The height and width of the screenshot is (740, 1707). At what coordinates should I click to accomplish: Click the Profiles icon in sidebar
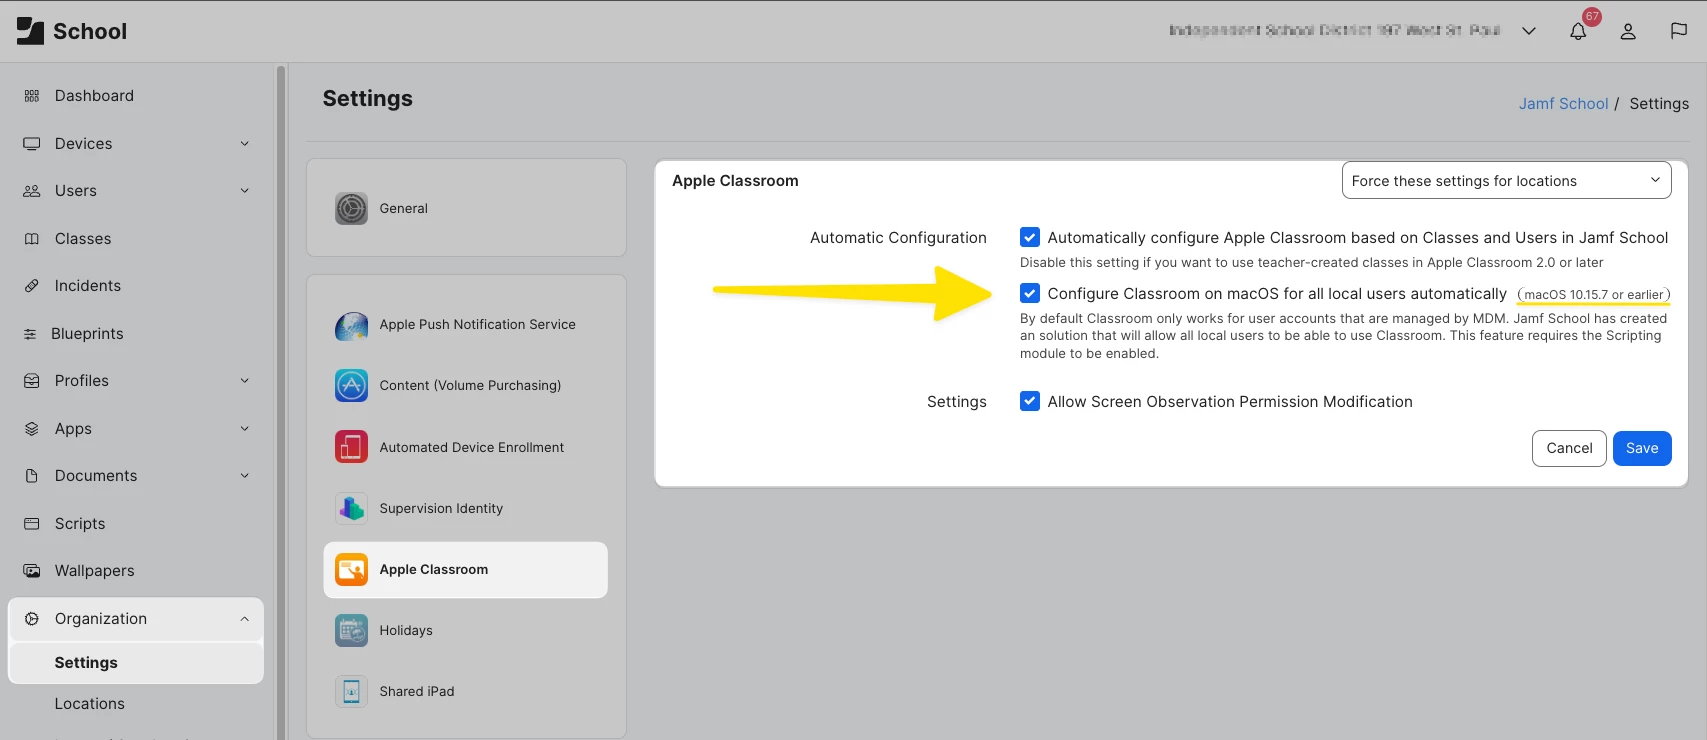click(x=32, y=381)
